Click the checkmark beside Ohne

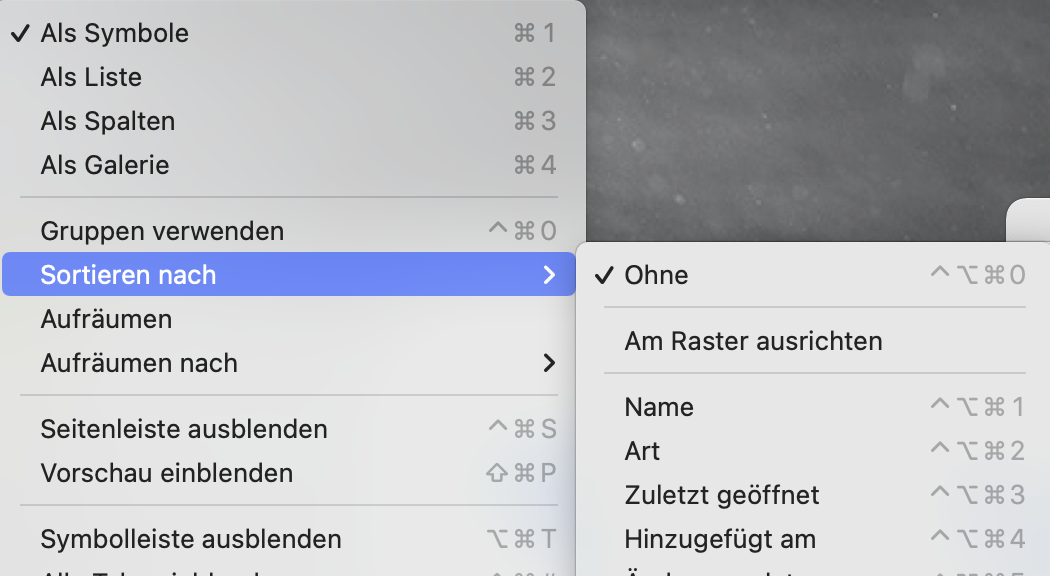tap(603, 275)
